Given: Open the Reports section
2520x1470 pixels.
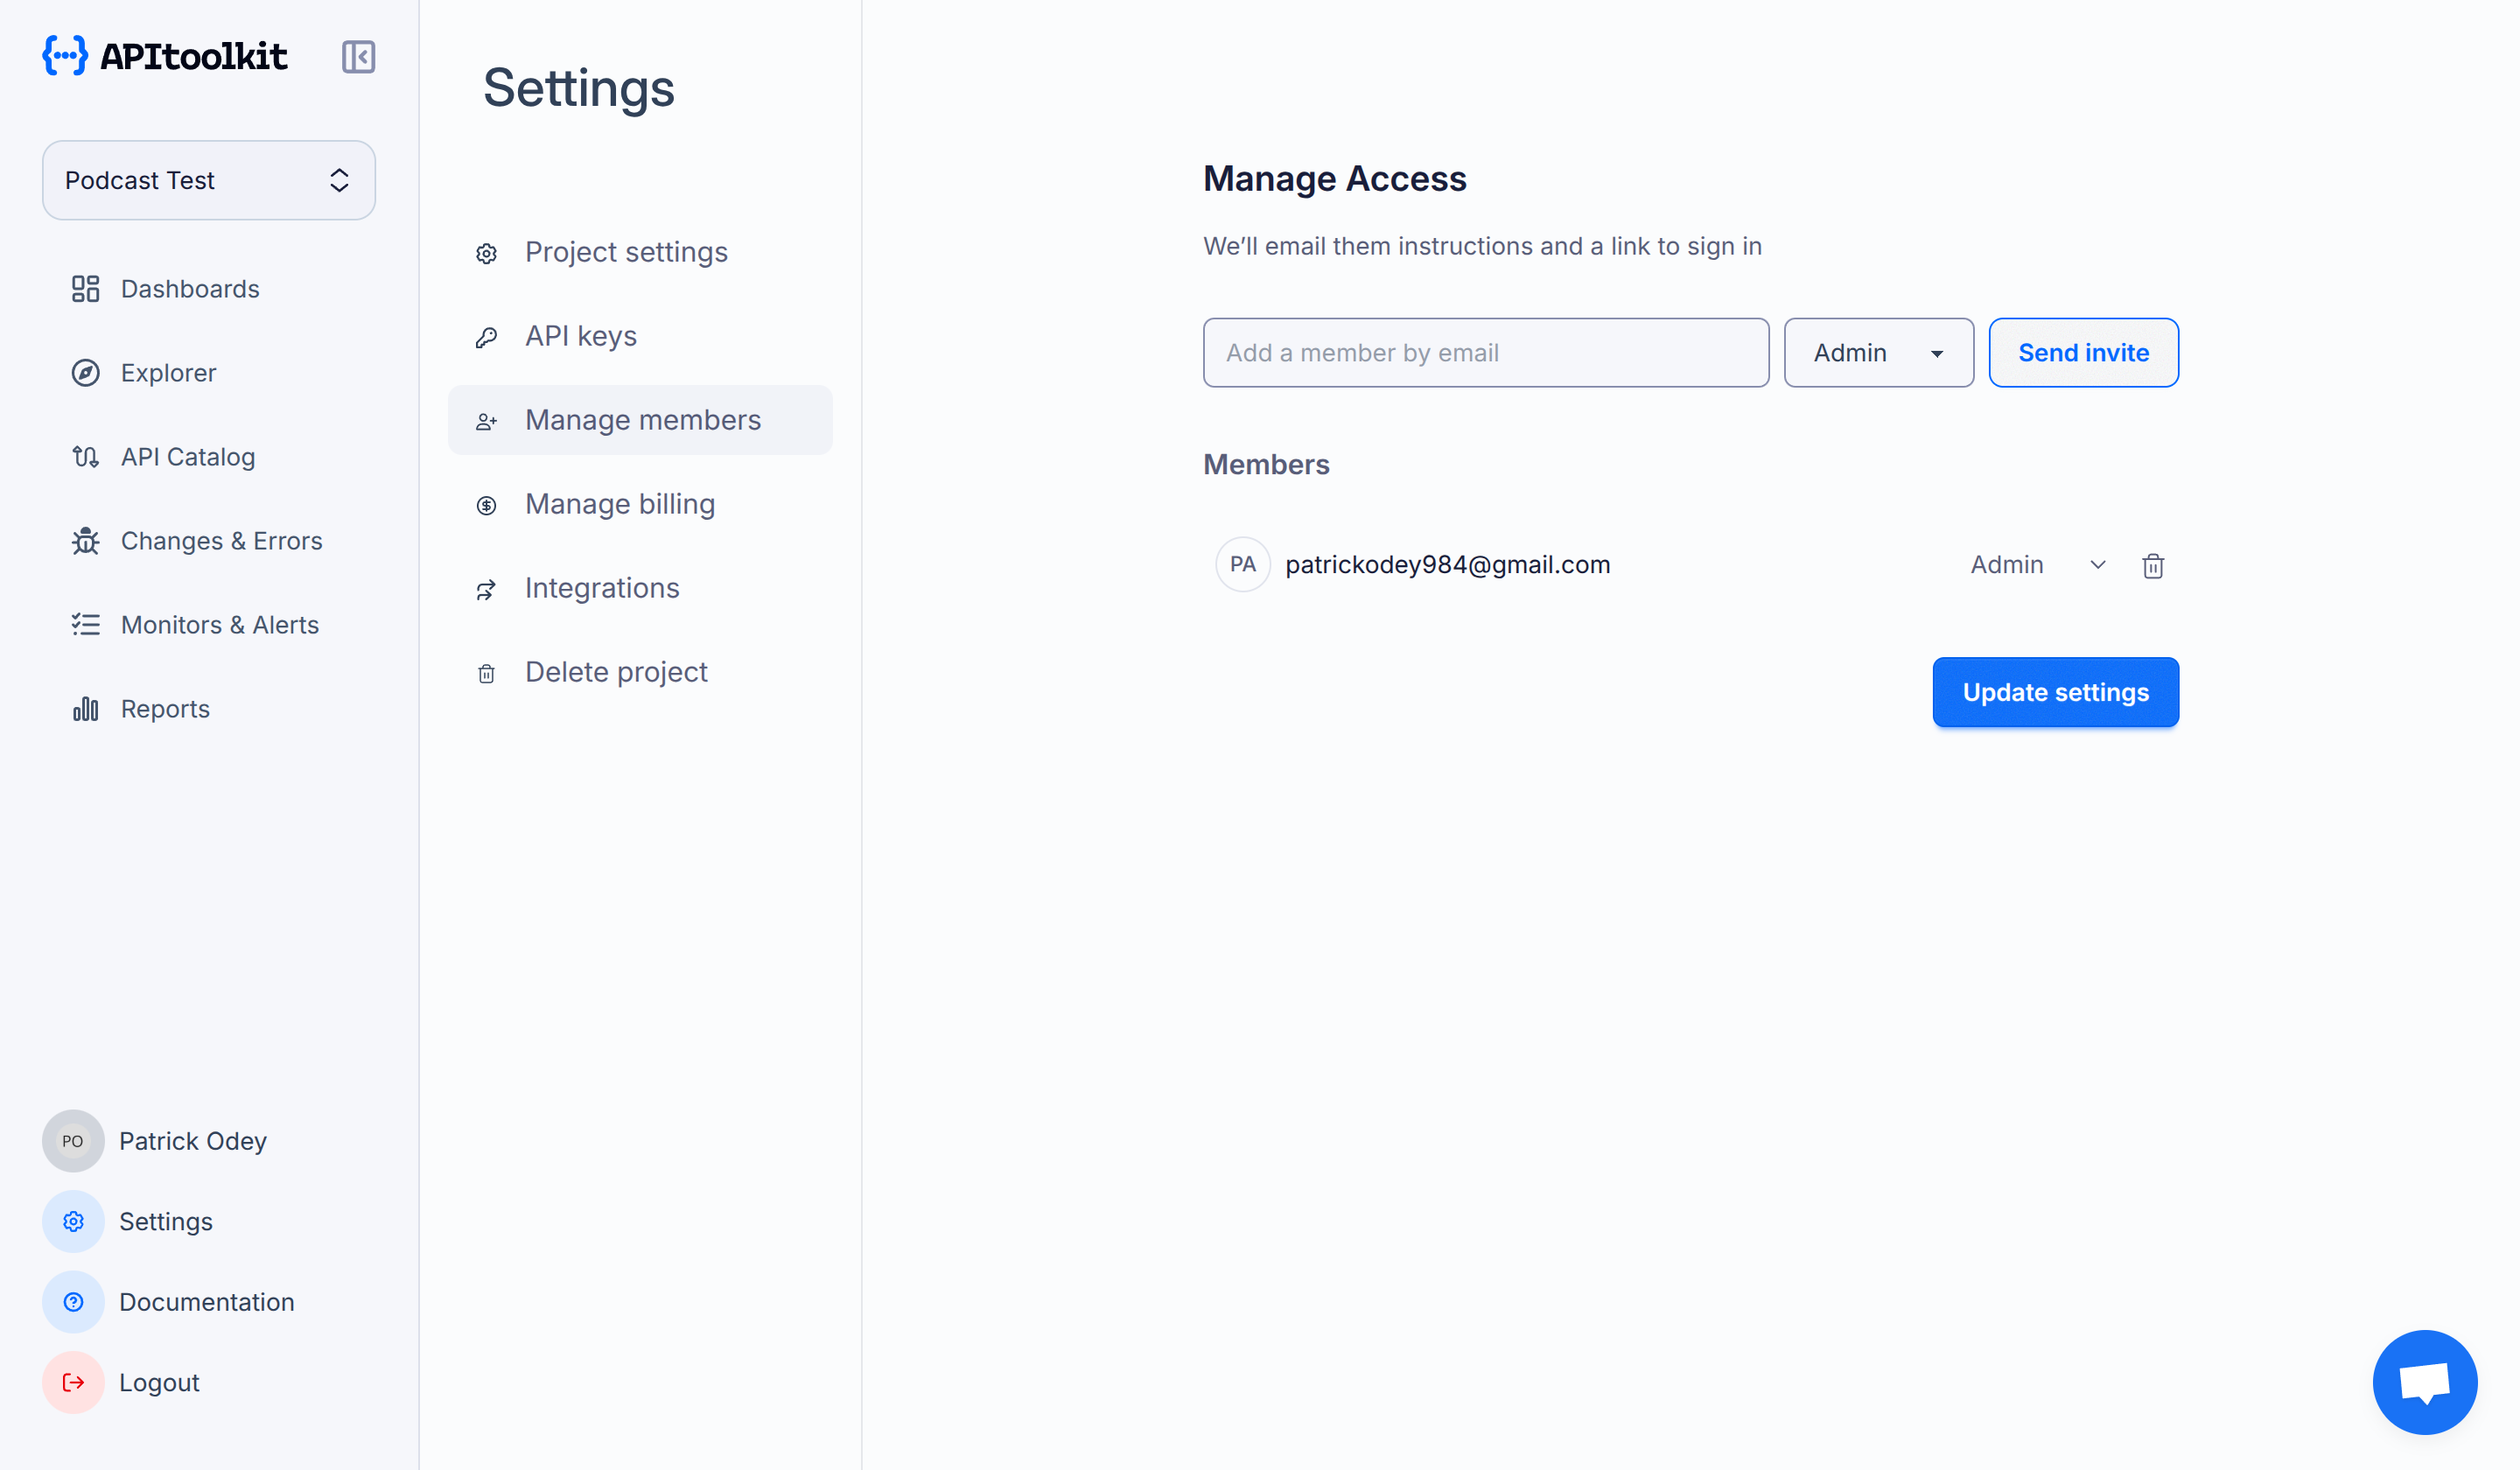Looking at the screenshot, I should pos(164,708).
